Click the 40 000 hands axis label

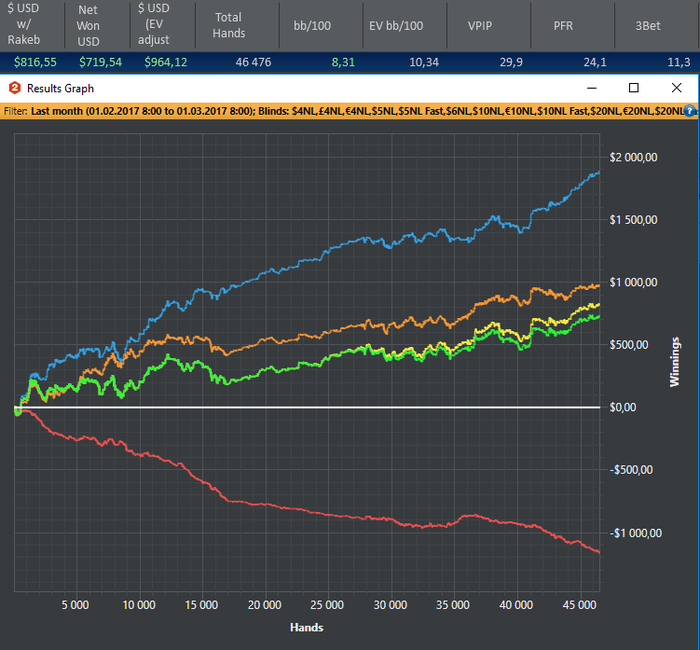[517, 605]
